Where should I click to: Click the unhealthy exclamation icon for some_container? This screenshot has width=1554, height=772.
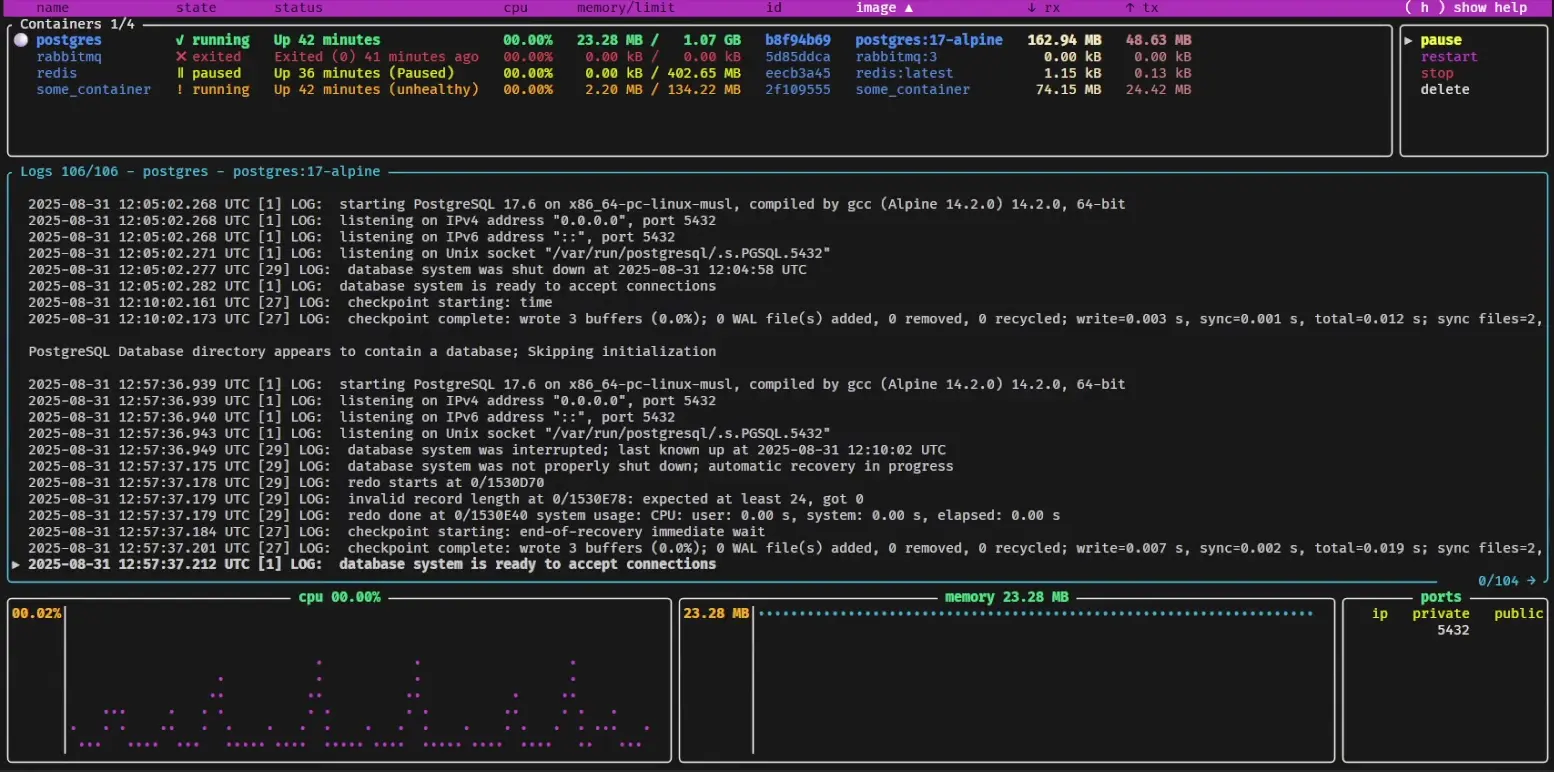click(180, 89)
